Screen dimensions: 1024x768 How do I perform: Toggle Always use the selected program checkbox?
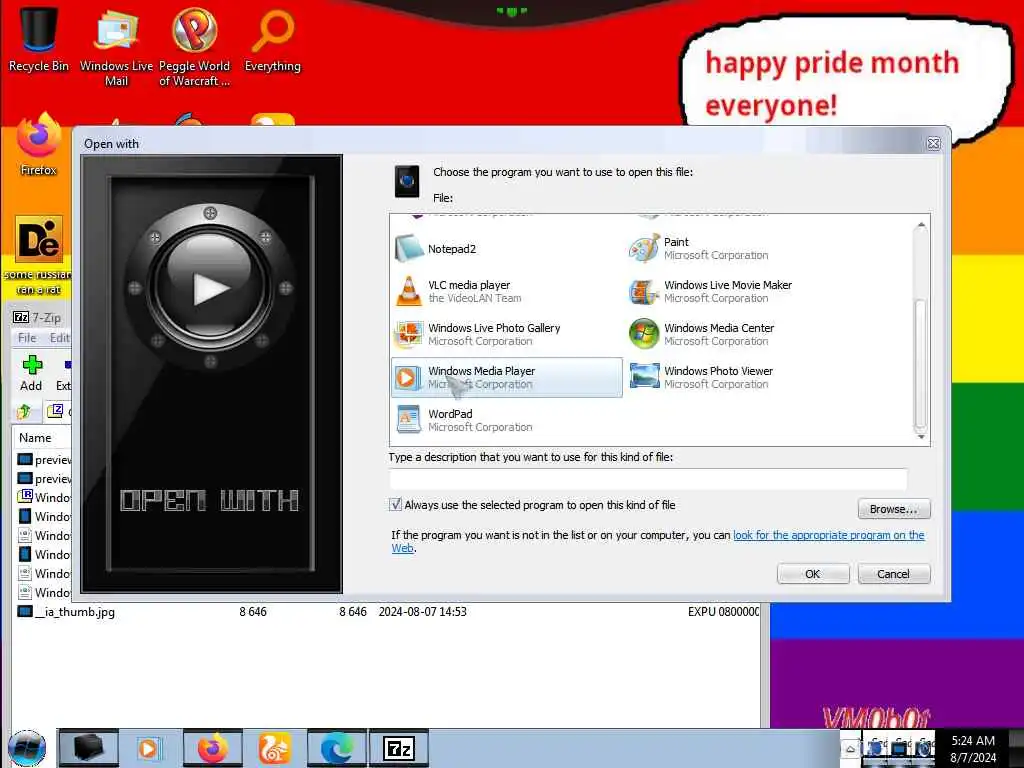click(x=395, y=505)
